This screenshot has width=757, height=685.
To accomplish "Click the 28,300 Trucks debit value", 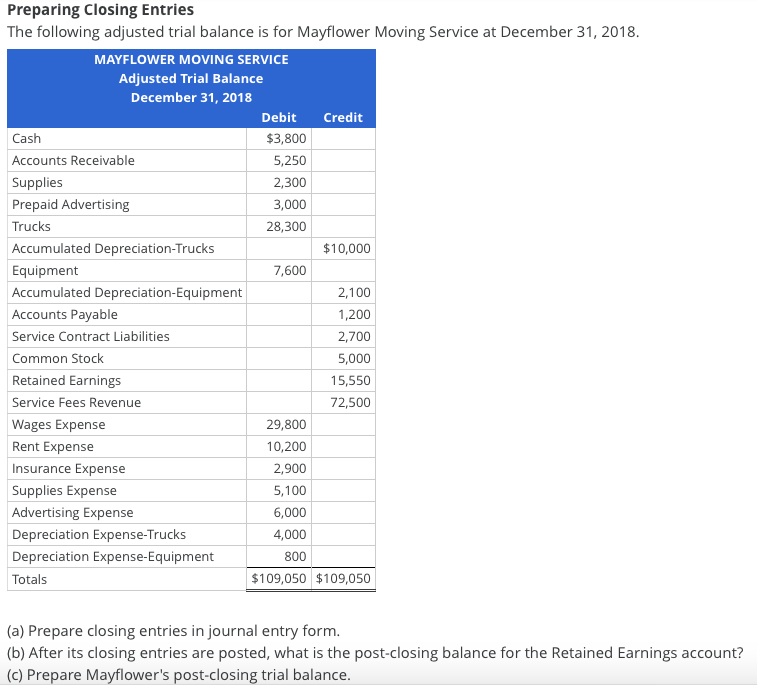I will point(286,226).
